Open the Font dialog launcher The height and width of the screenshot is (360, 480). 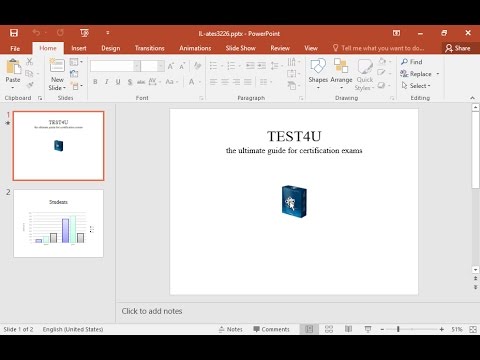click(201, 98)
